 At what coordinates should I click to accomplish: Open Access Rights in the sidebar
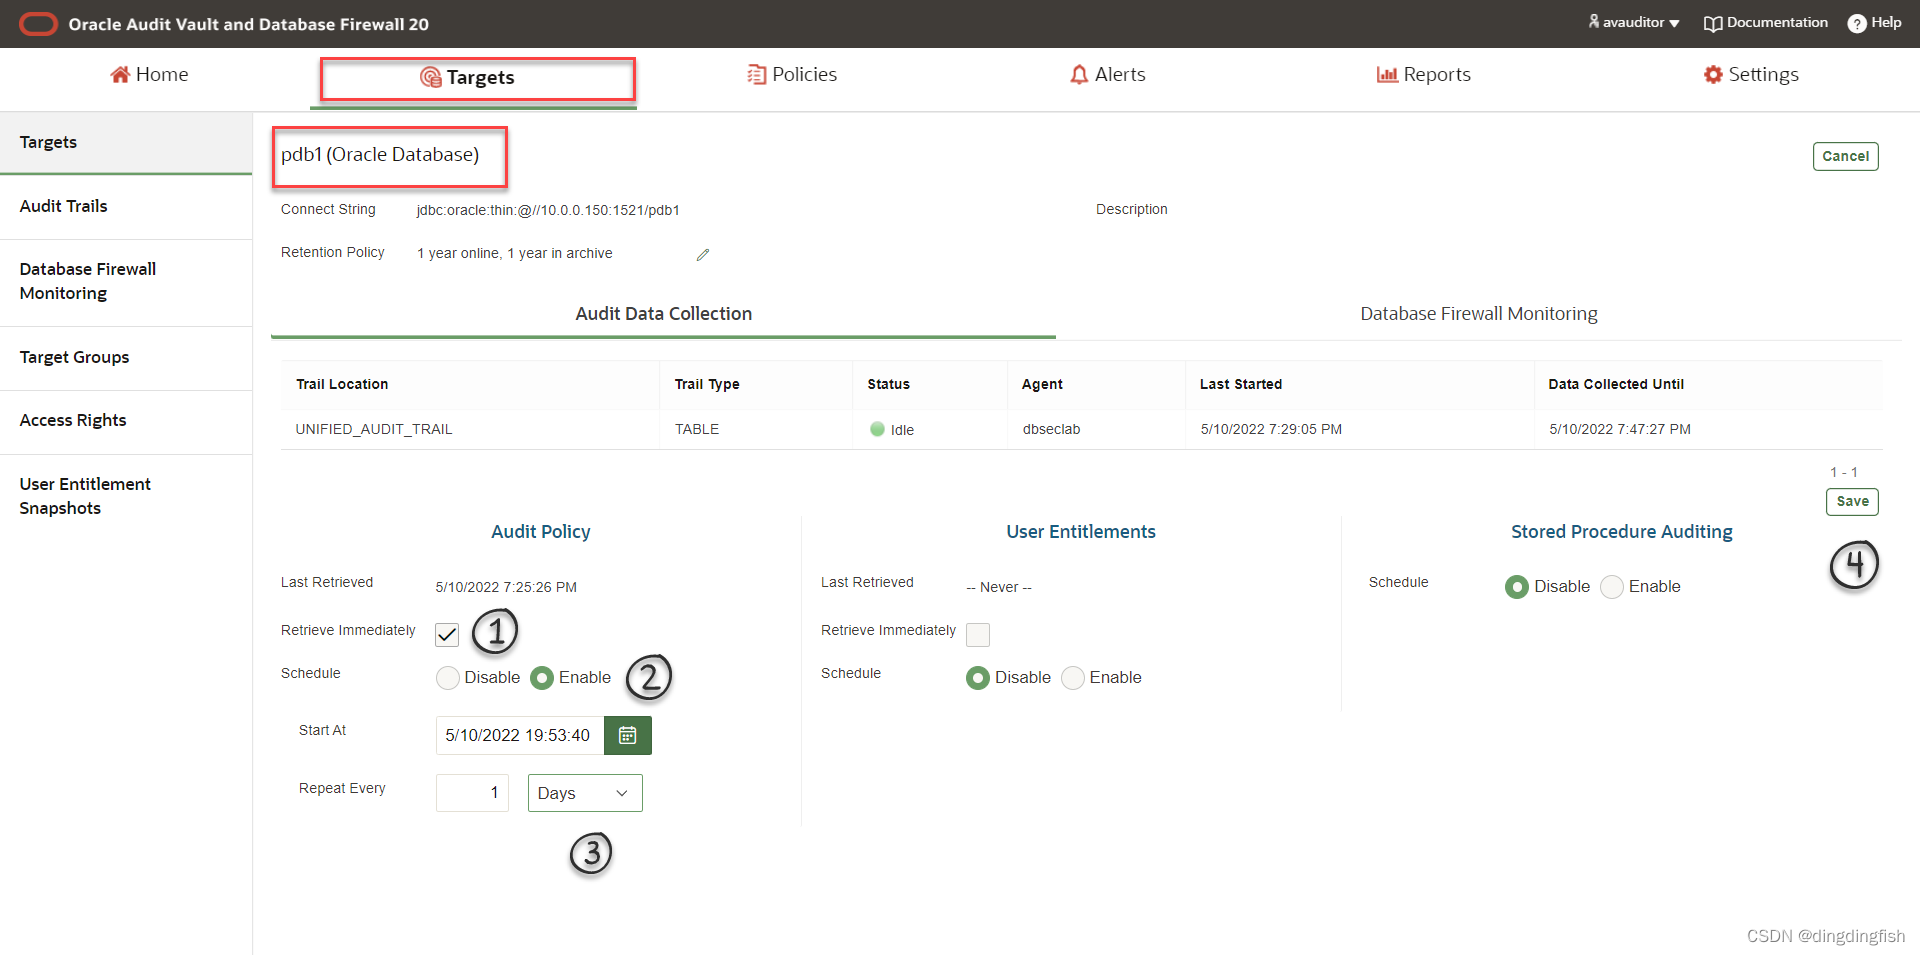(126, 420)
